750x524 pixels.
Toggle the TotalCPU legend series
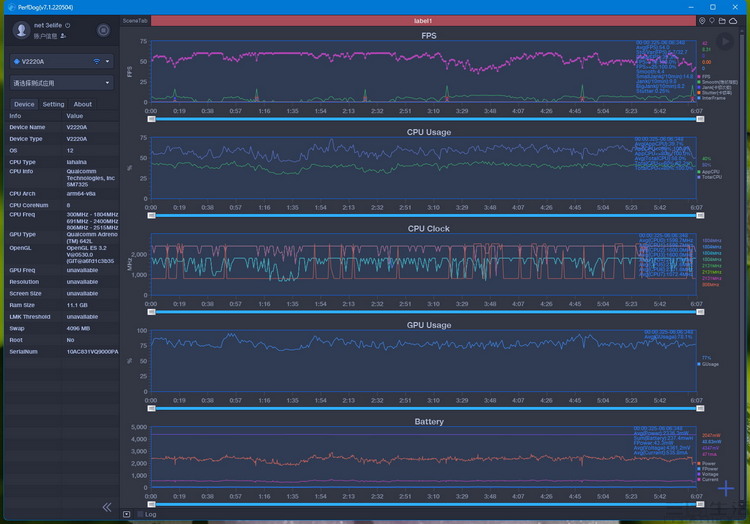tap(710, 177)
